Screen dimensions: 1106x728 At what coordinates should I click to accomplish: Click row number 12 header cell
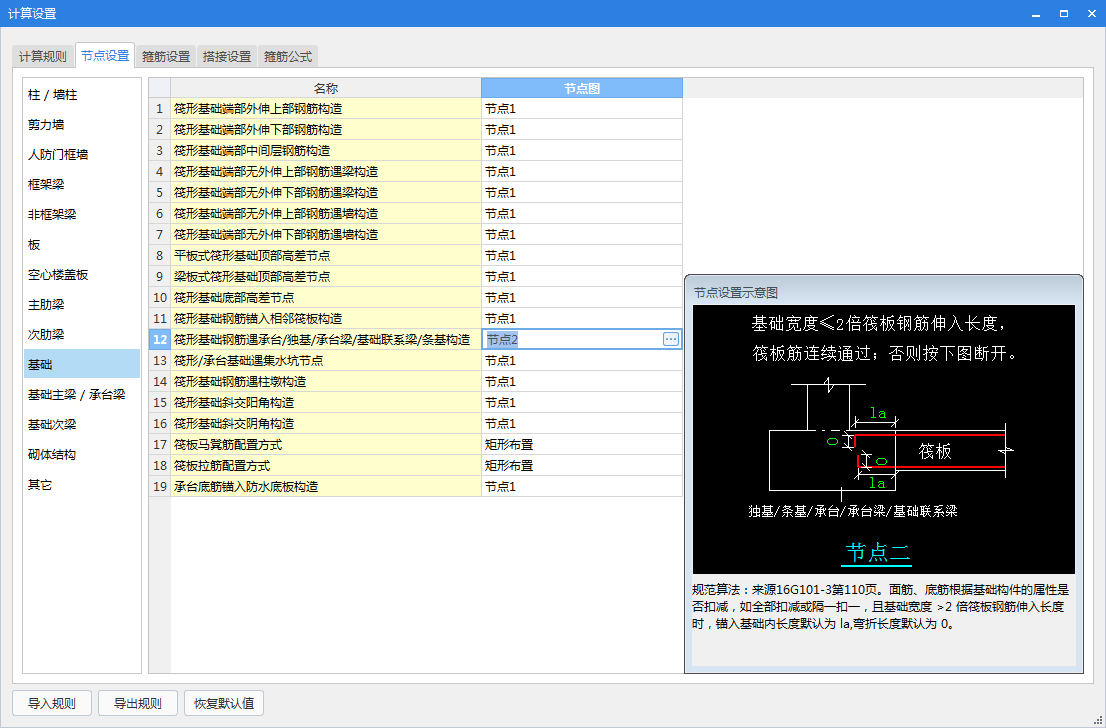pyautogui.click(x=160, y=339)
